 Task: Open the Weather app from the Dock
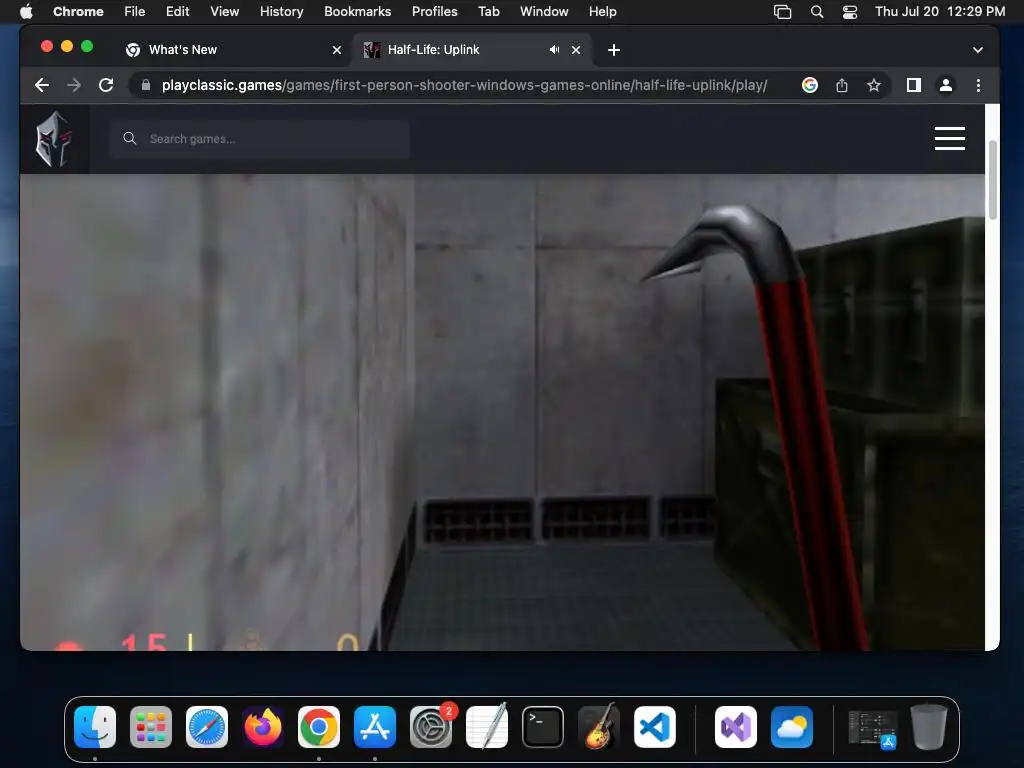792,727
